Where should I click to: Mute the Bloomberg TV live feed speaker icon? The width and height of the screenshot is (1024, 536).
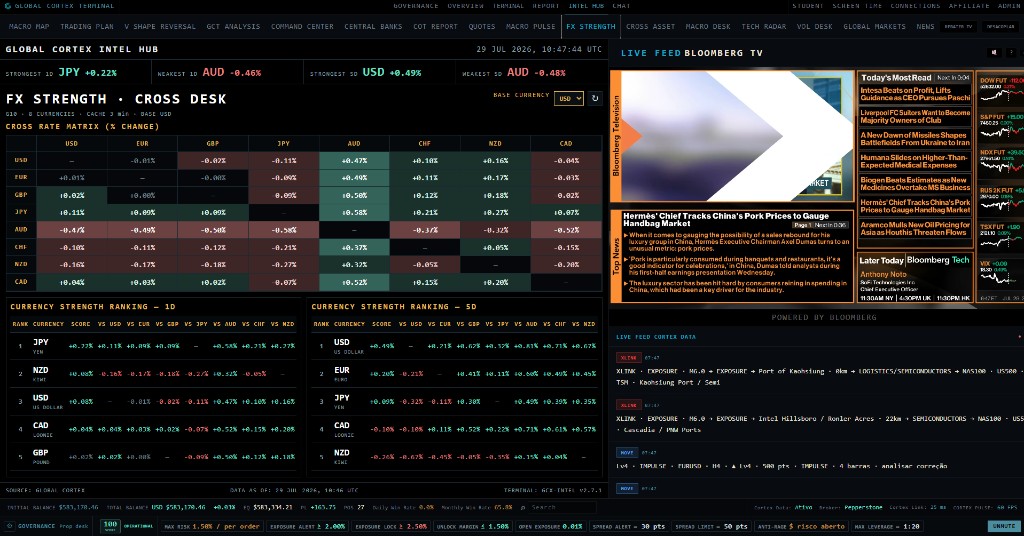pyautogui.click(x=994, y=53)
